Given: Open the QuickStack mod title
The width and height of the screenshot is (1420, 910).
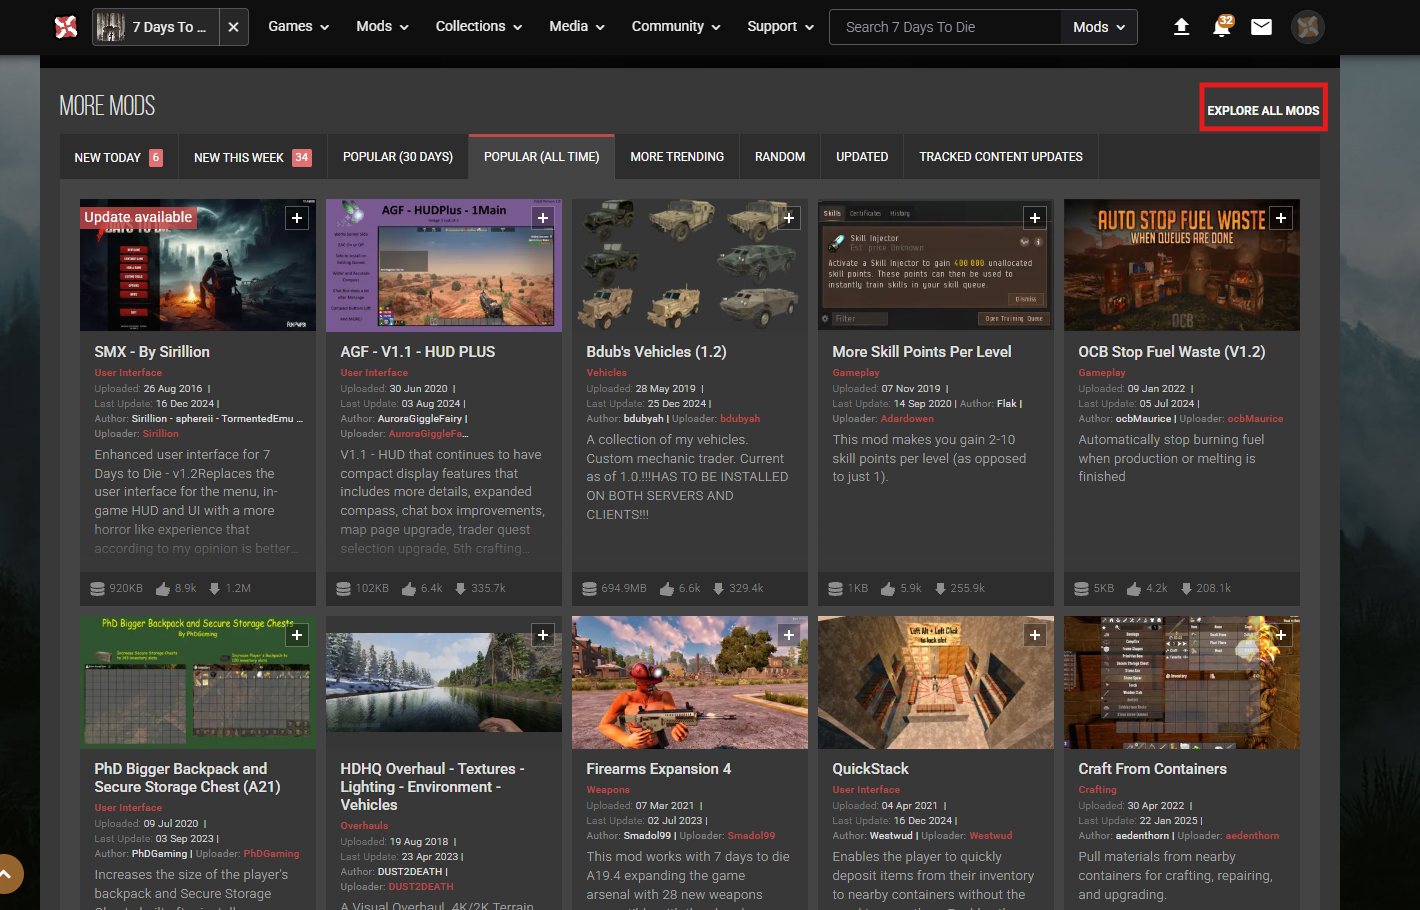Looking at the screenshot, I should pos(870,769).
